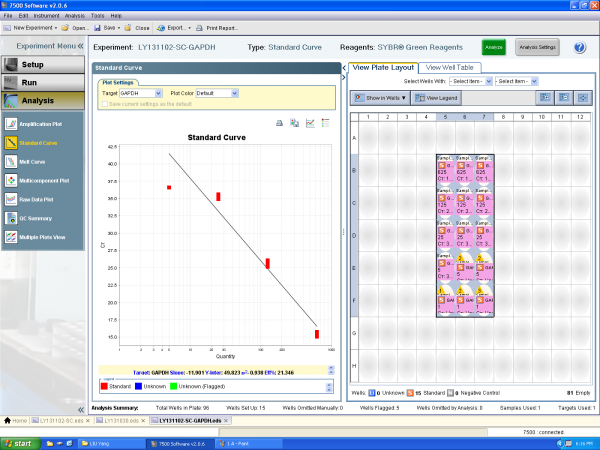Click the View Legend button

(x=436, y=98)
